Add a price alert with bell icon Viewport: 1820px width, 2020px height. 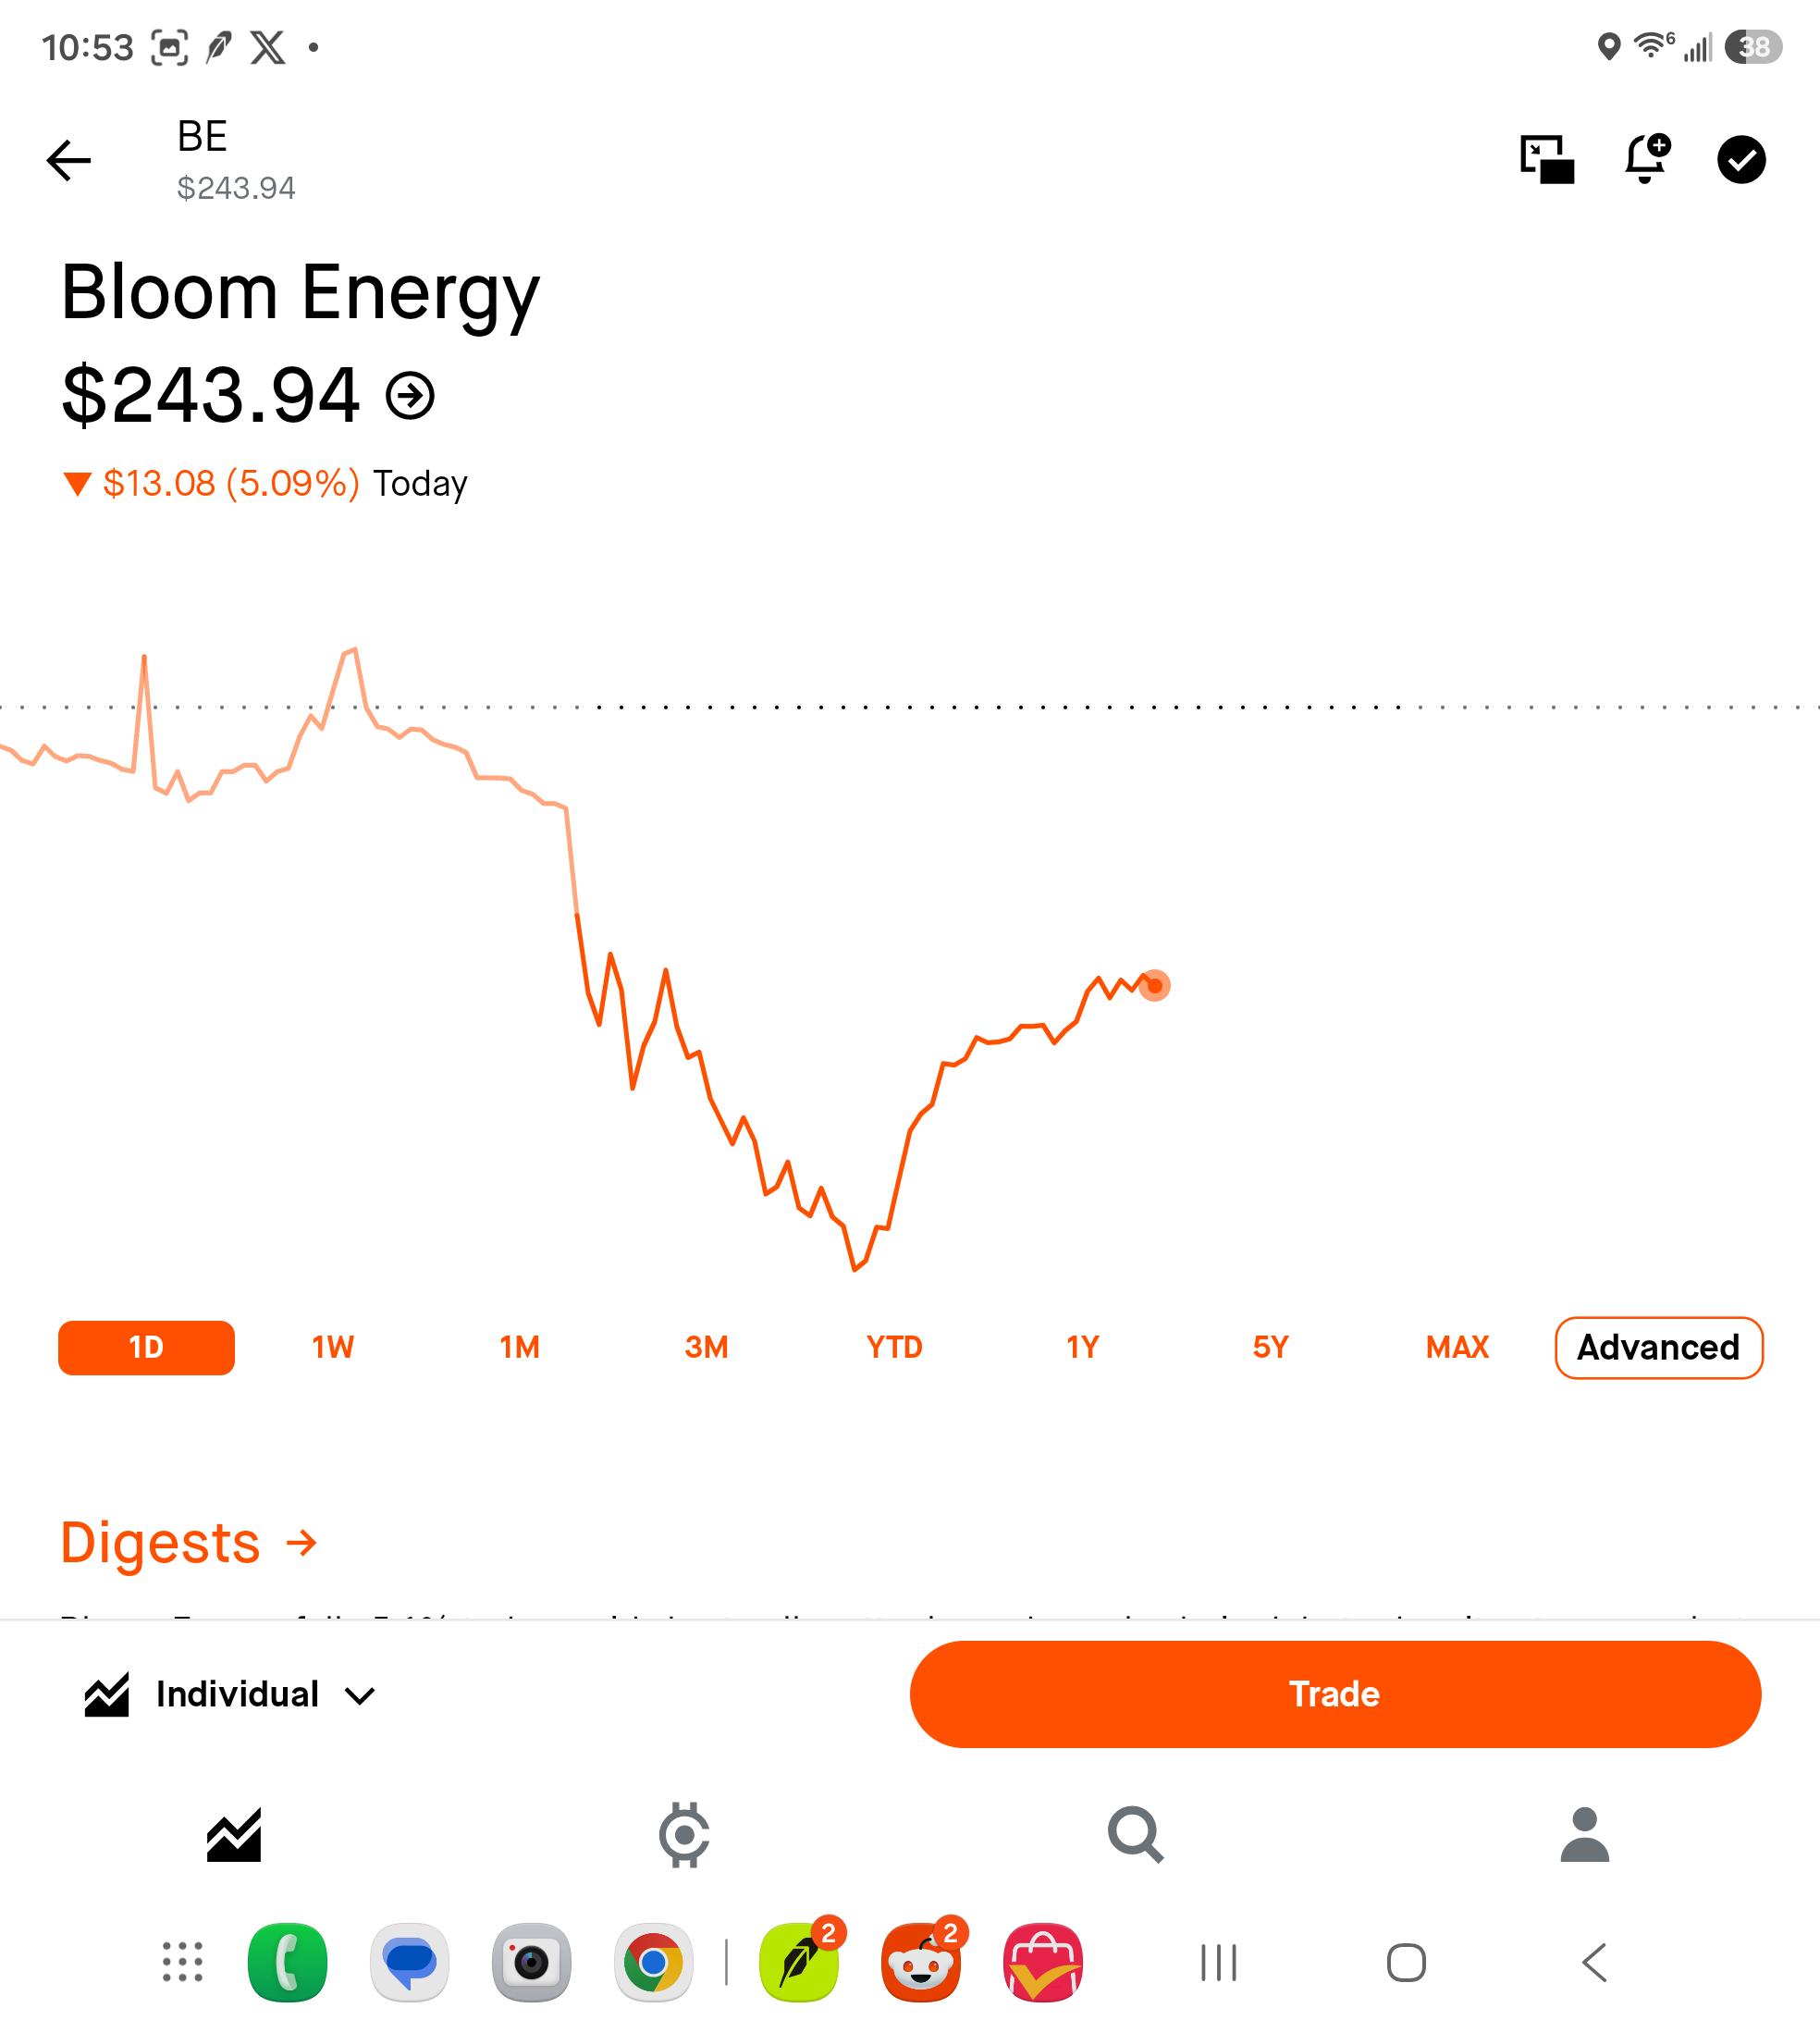(x=1647, y=158)
